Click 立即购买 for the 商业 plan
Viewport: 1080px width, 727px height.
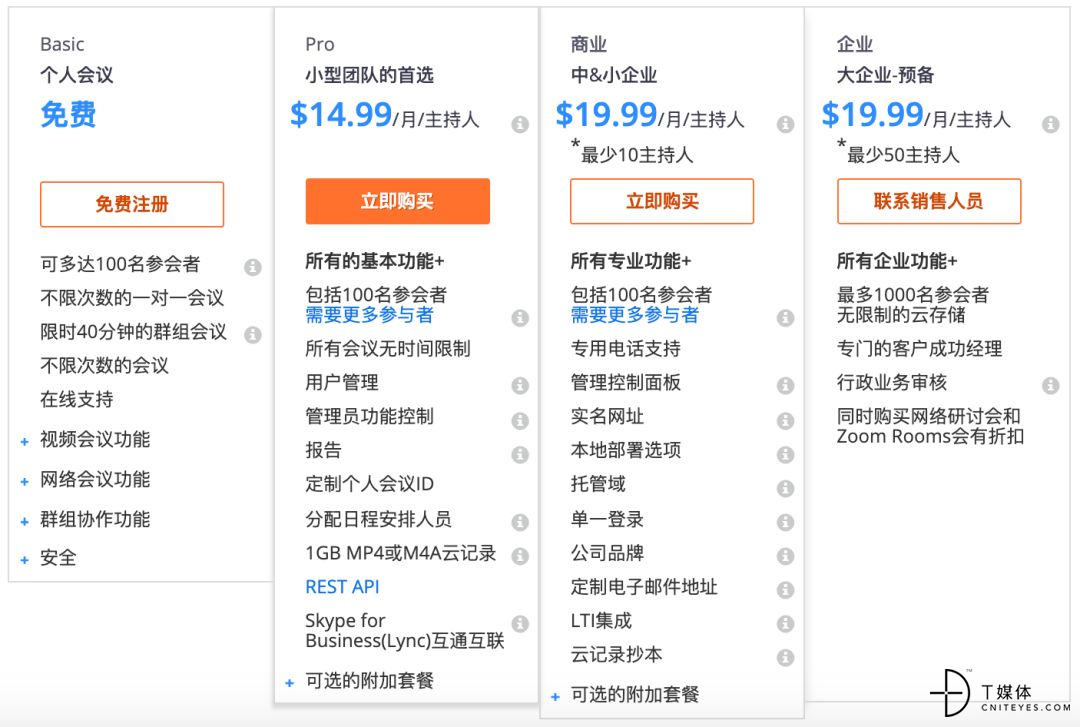pyautogui.click(x=662, y=201)
